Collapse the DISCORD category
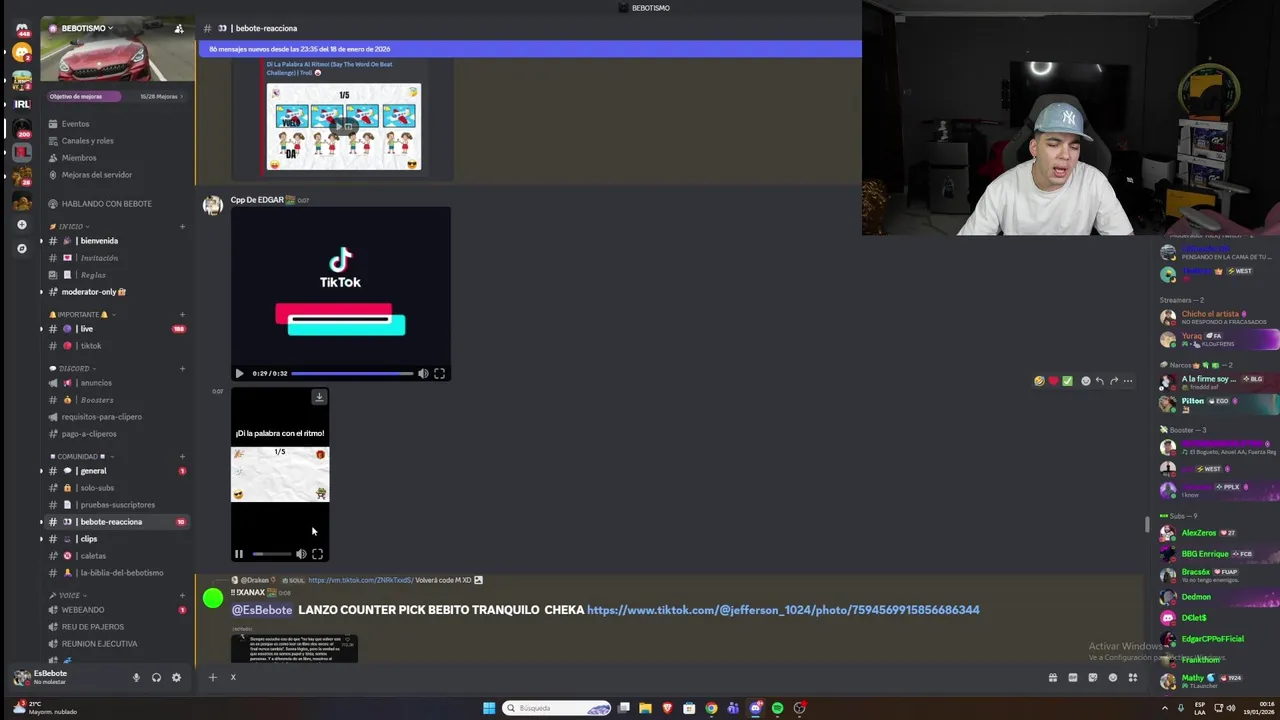Image resolution: width=1280 pixels, height=720 pixels. [73, 369]
